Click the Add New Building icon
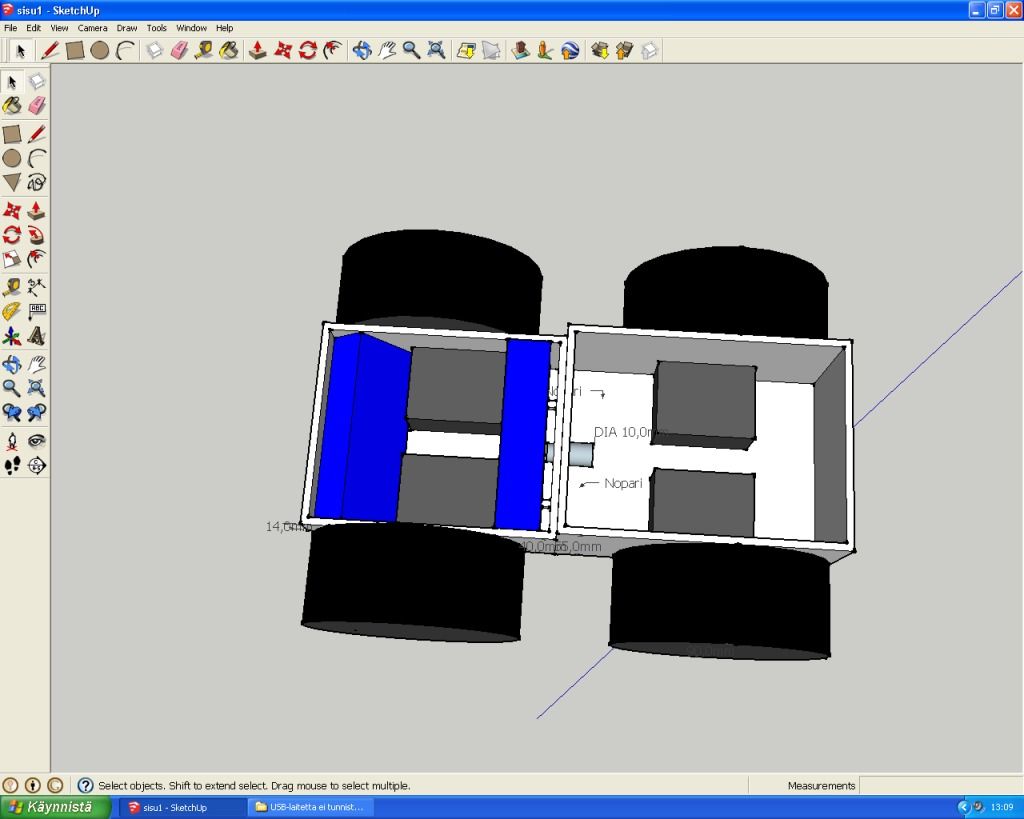1024x819 pixels. tap(520, 50)
